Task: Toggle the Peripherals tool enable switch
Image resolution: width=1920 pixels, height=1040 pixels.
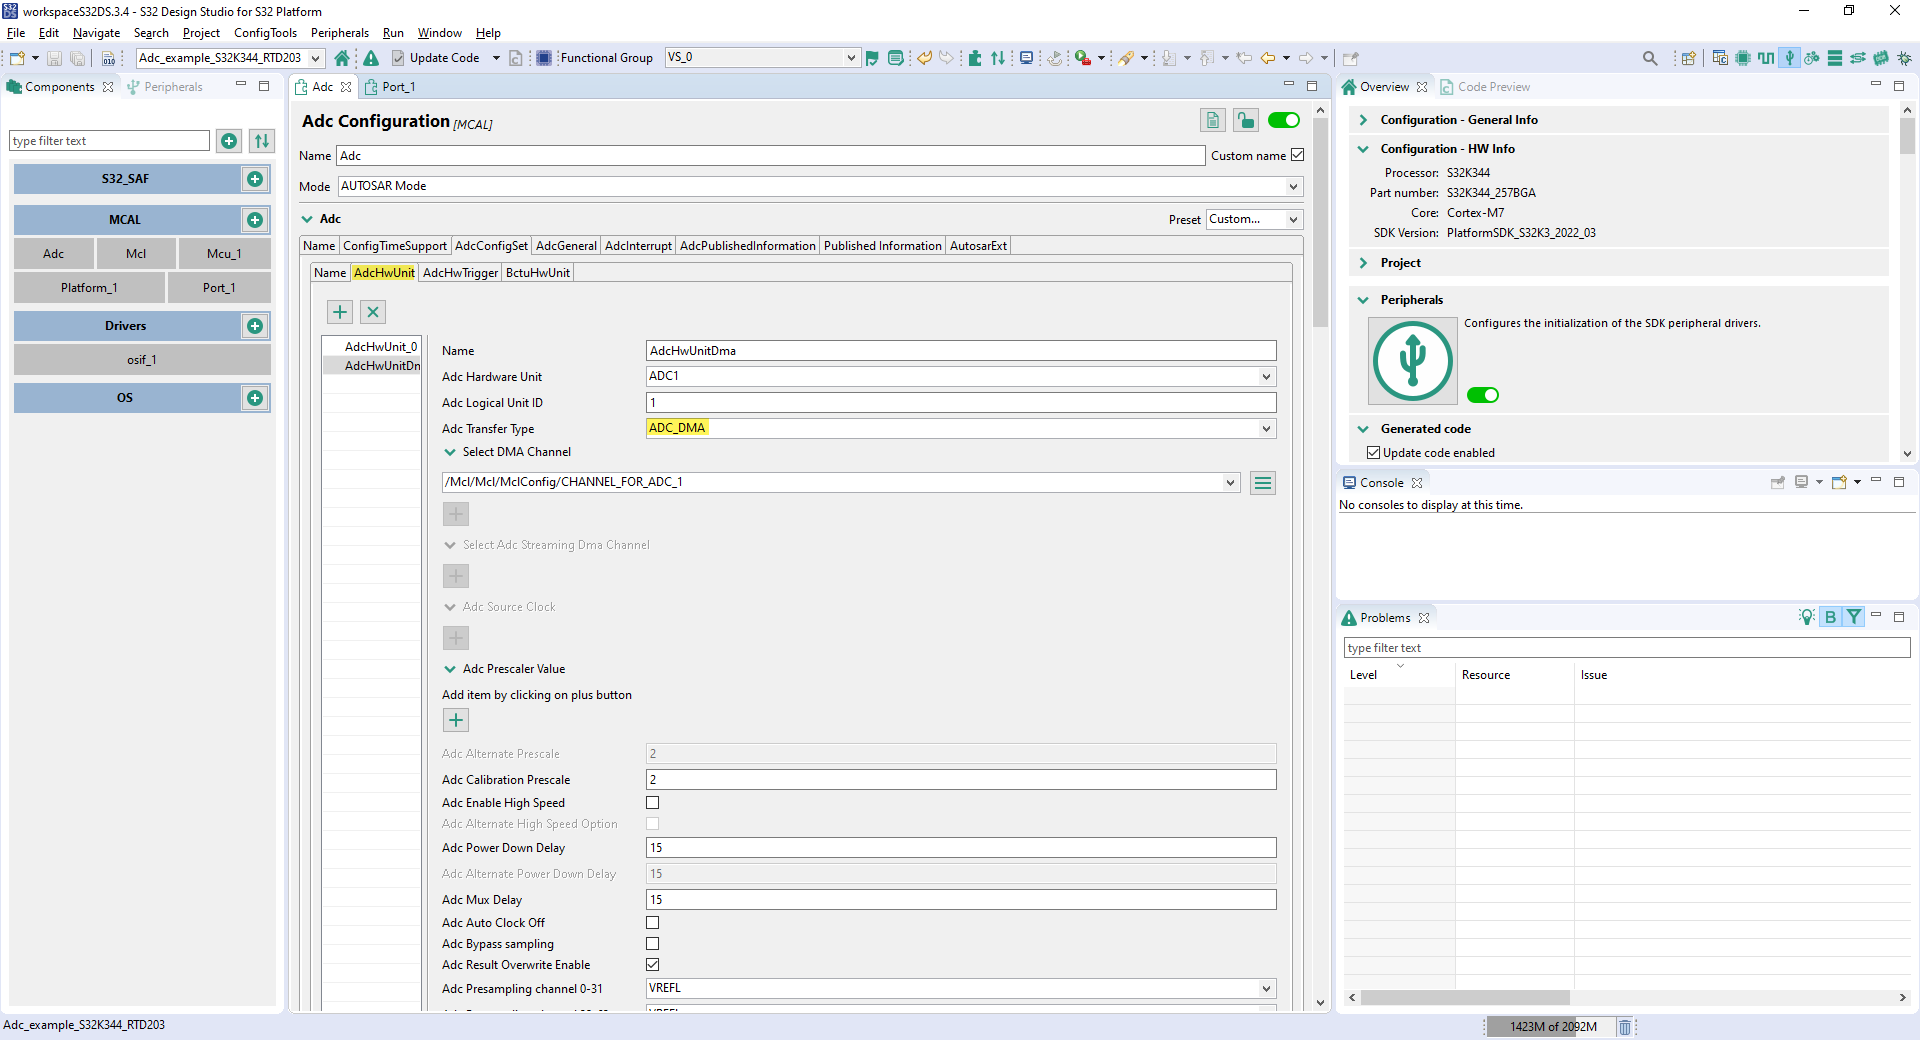Action: [x=1483, y=395]
